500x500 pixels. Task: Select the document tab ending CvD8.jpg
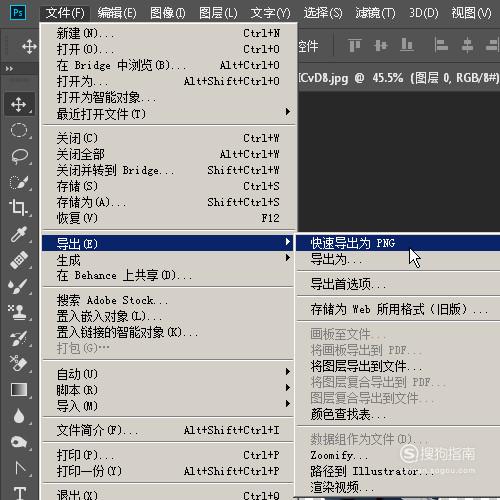(x=399, y=78)
